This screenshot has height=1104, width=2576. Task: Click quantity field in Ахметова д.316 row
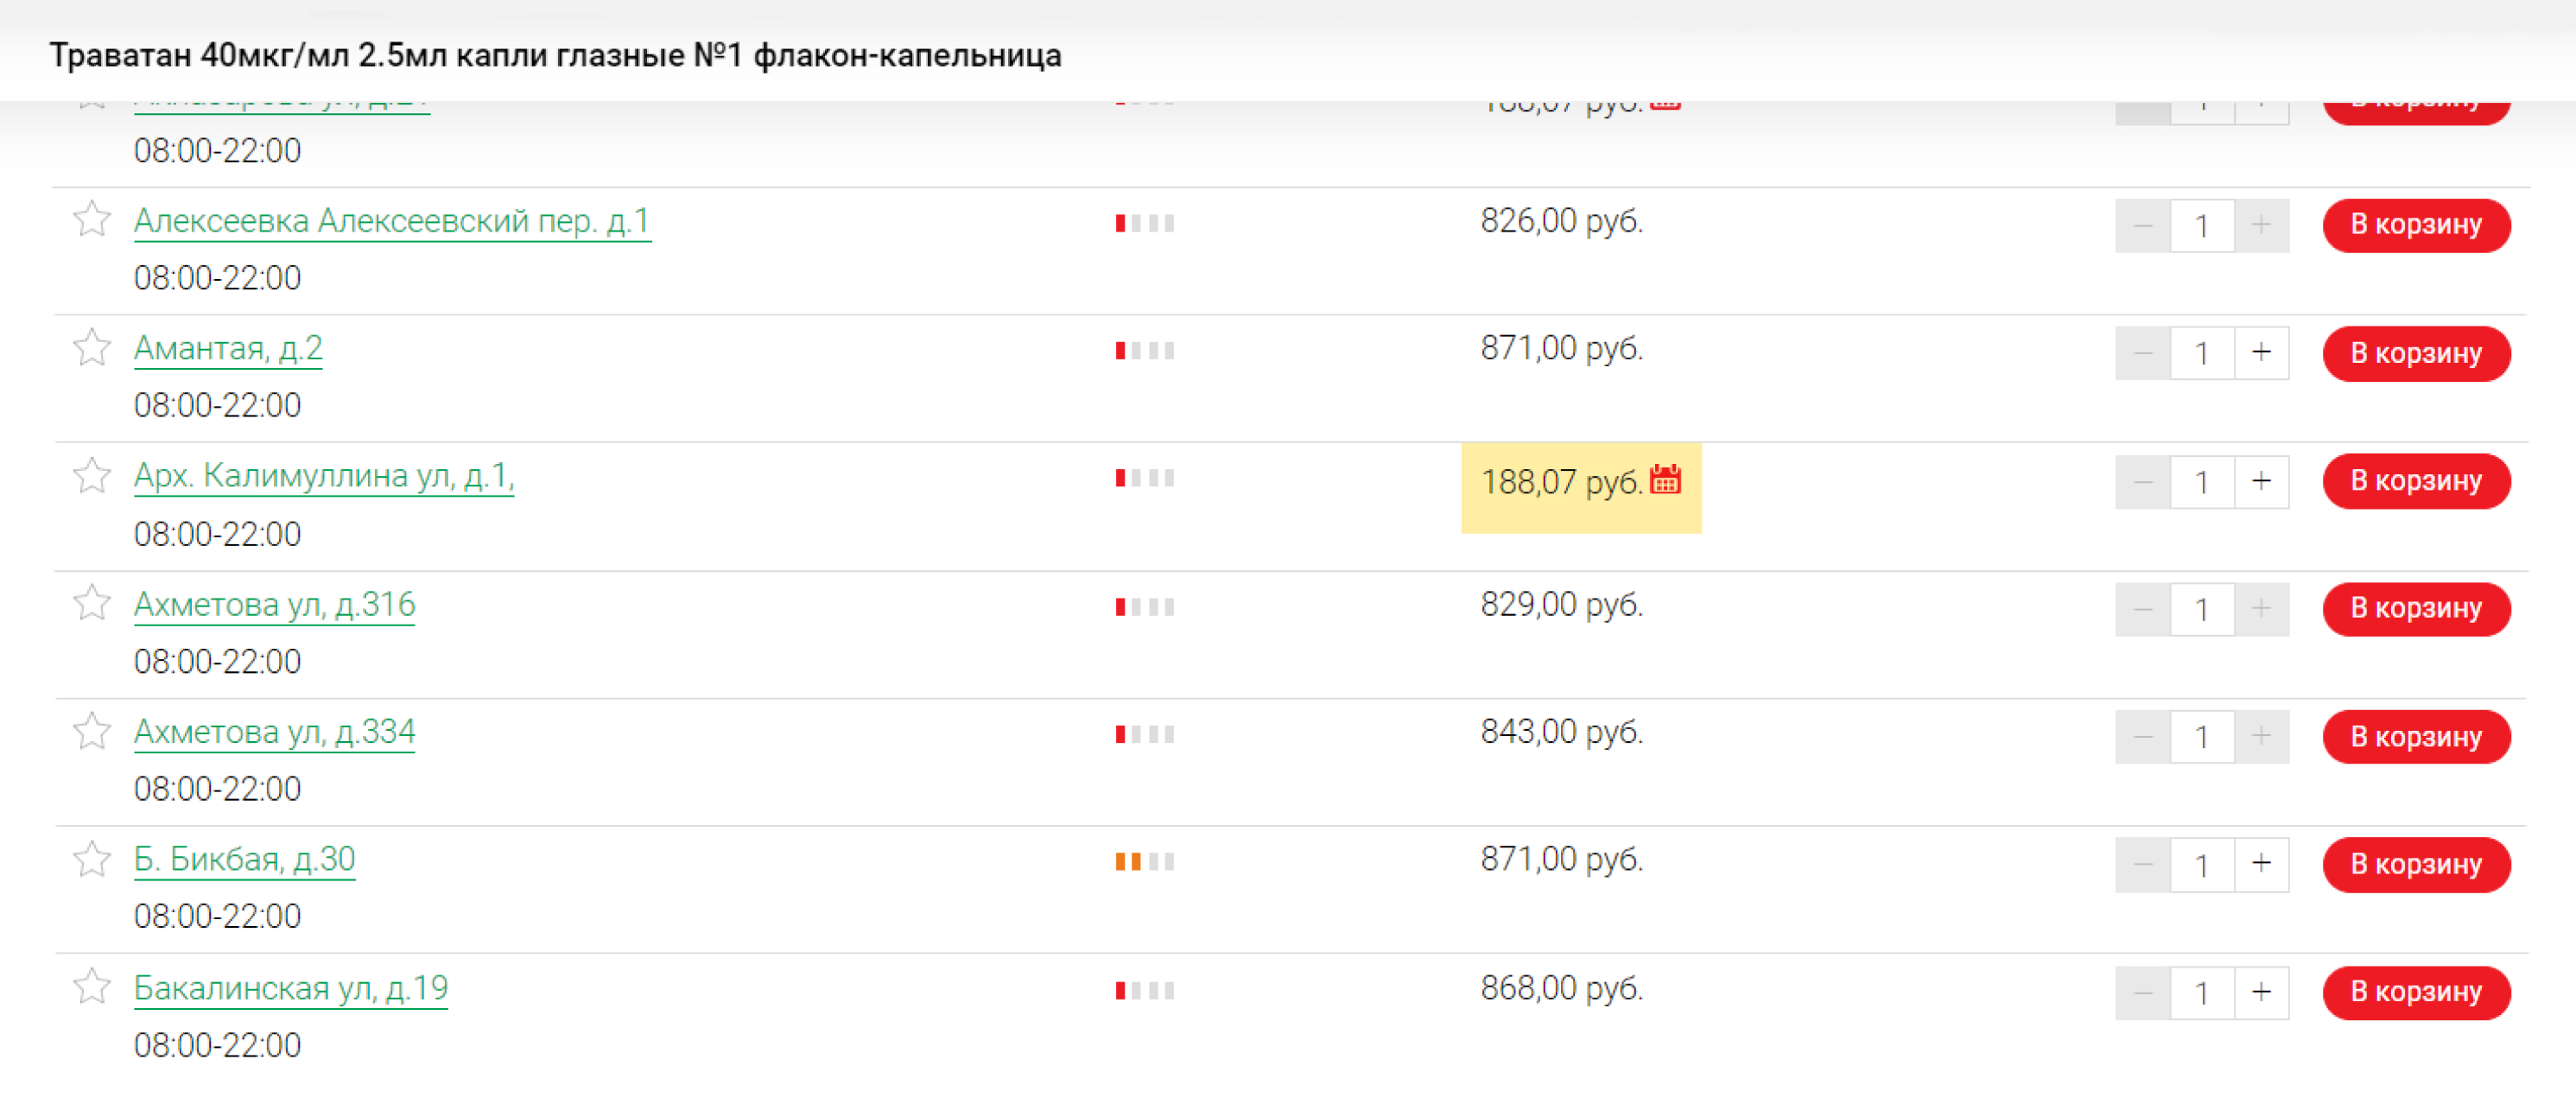coord(2202,609)
